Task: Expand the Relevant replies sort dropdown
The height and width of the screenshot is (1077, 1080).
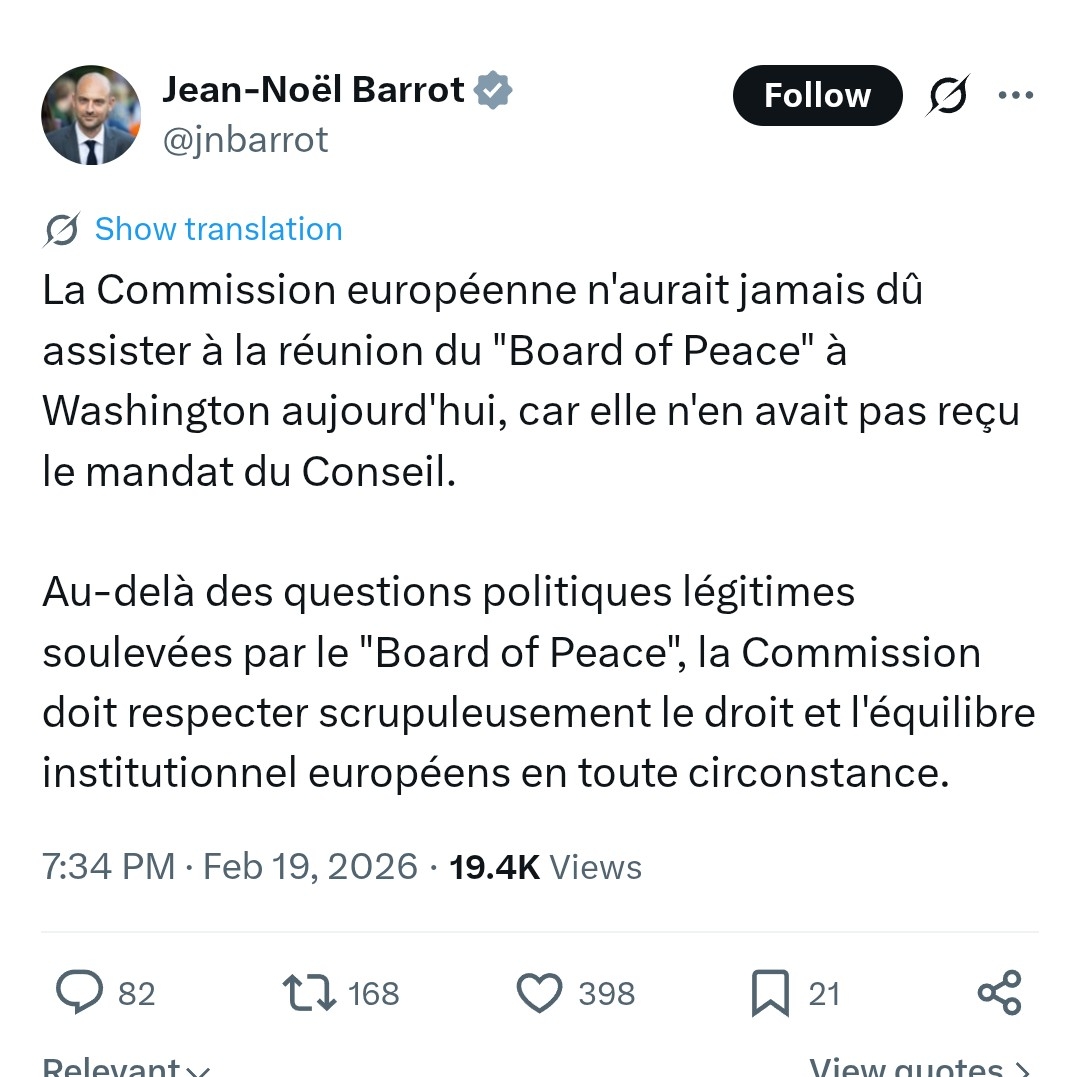Action: (x=127, y=1066)
